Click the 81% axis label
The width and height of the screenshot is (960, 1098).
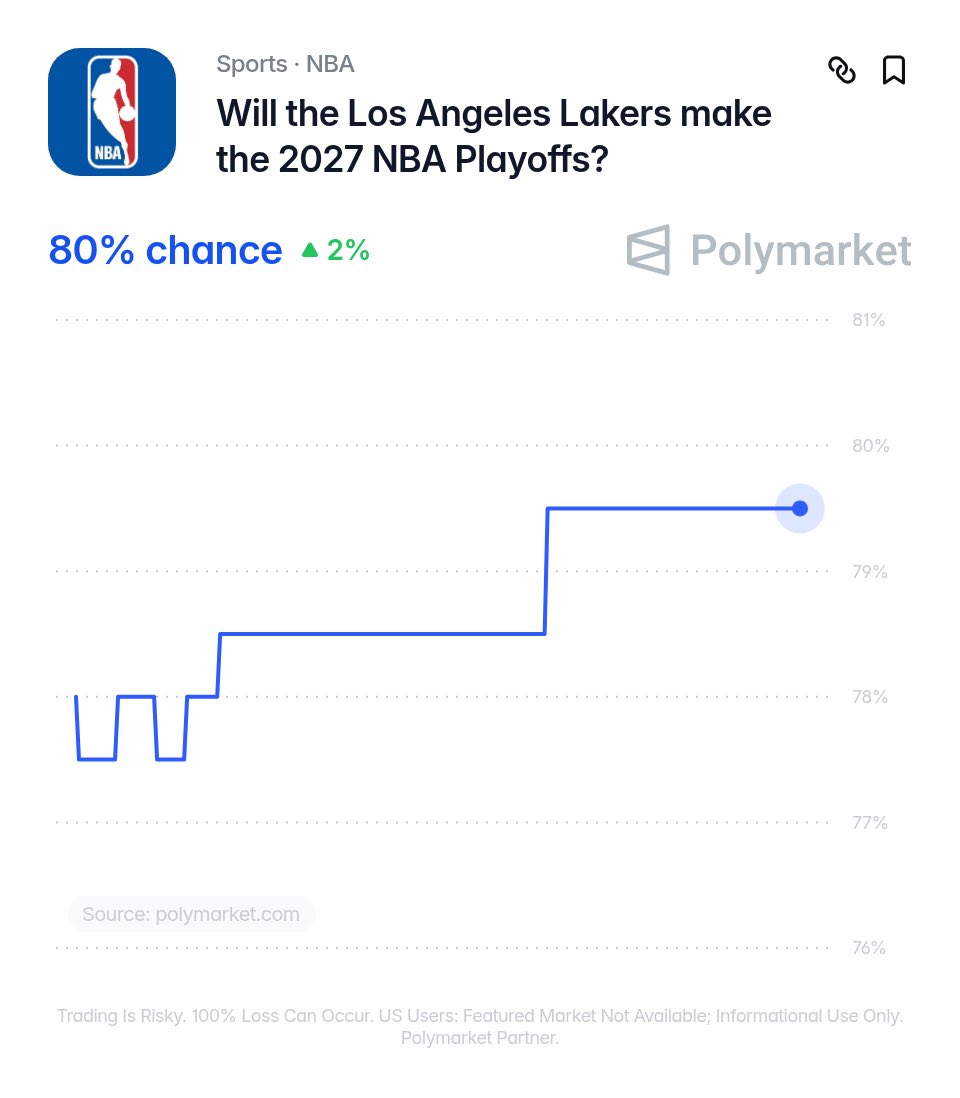(x=868, y=320)
